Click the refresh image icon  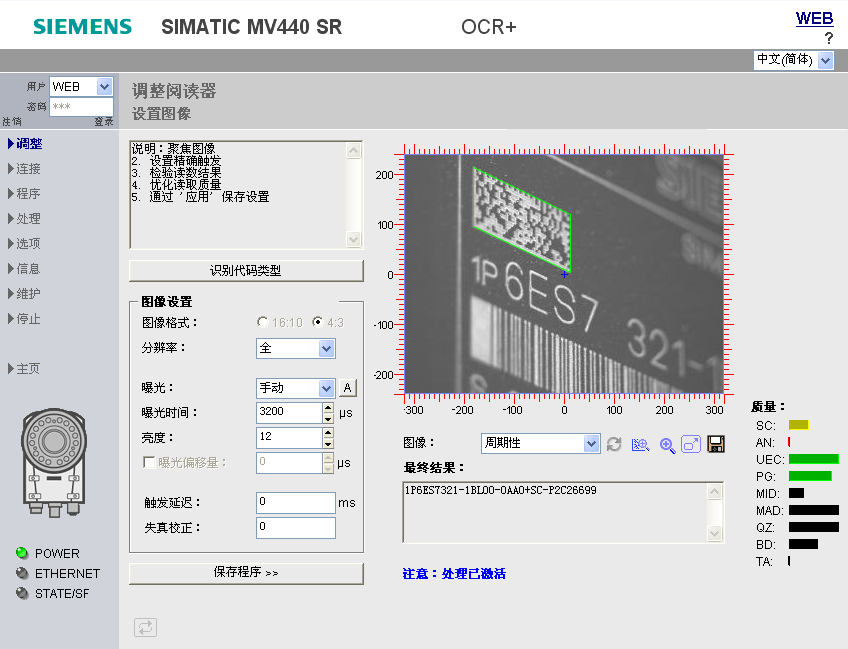coord(614,444)
